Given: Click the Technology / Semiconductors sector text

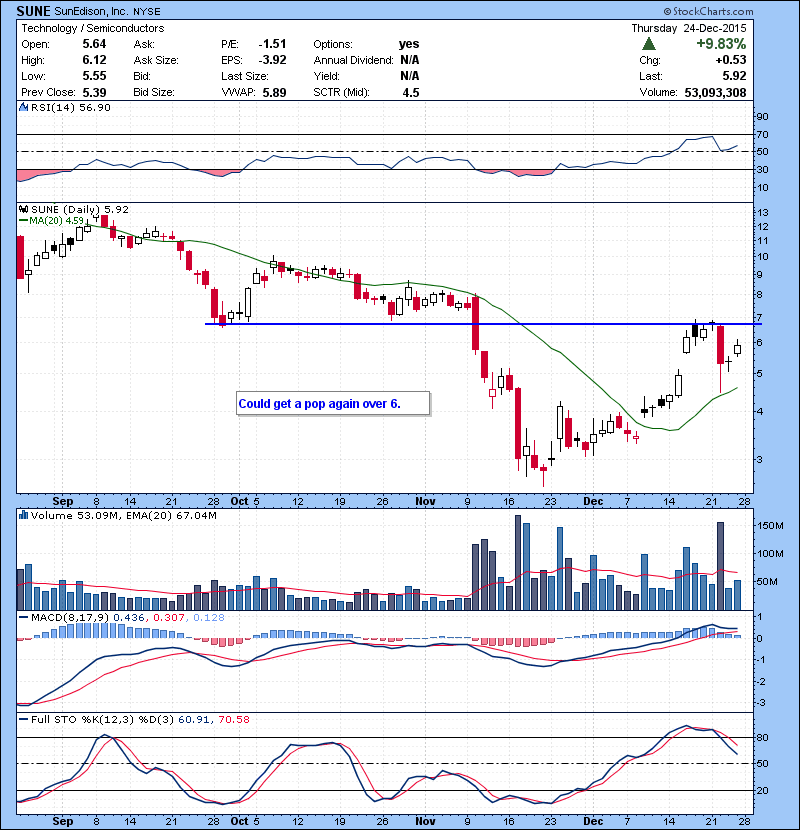Looking at the screenshot, I should coord(93,28).
